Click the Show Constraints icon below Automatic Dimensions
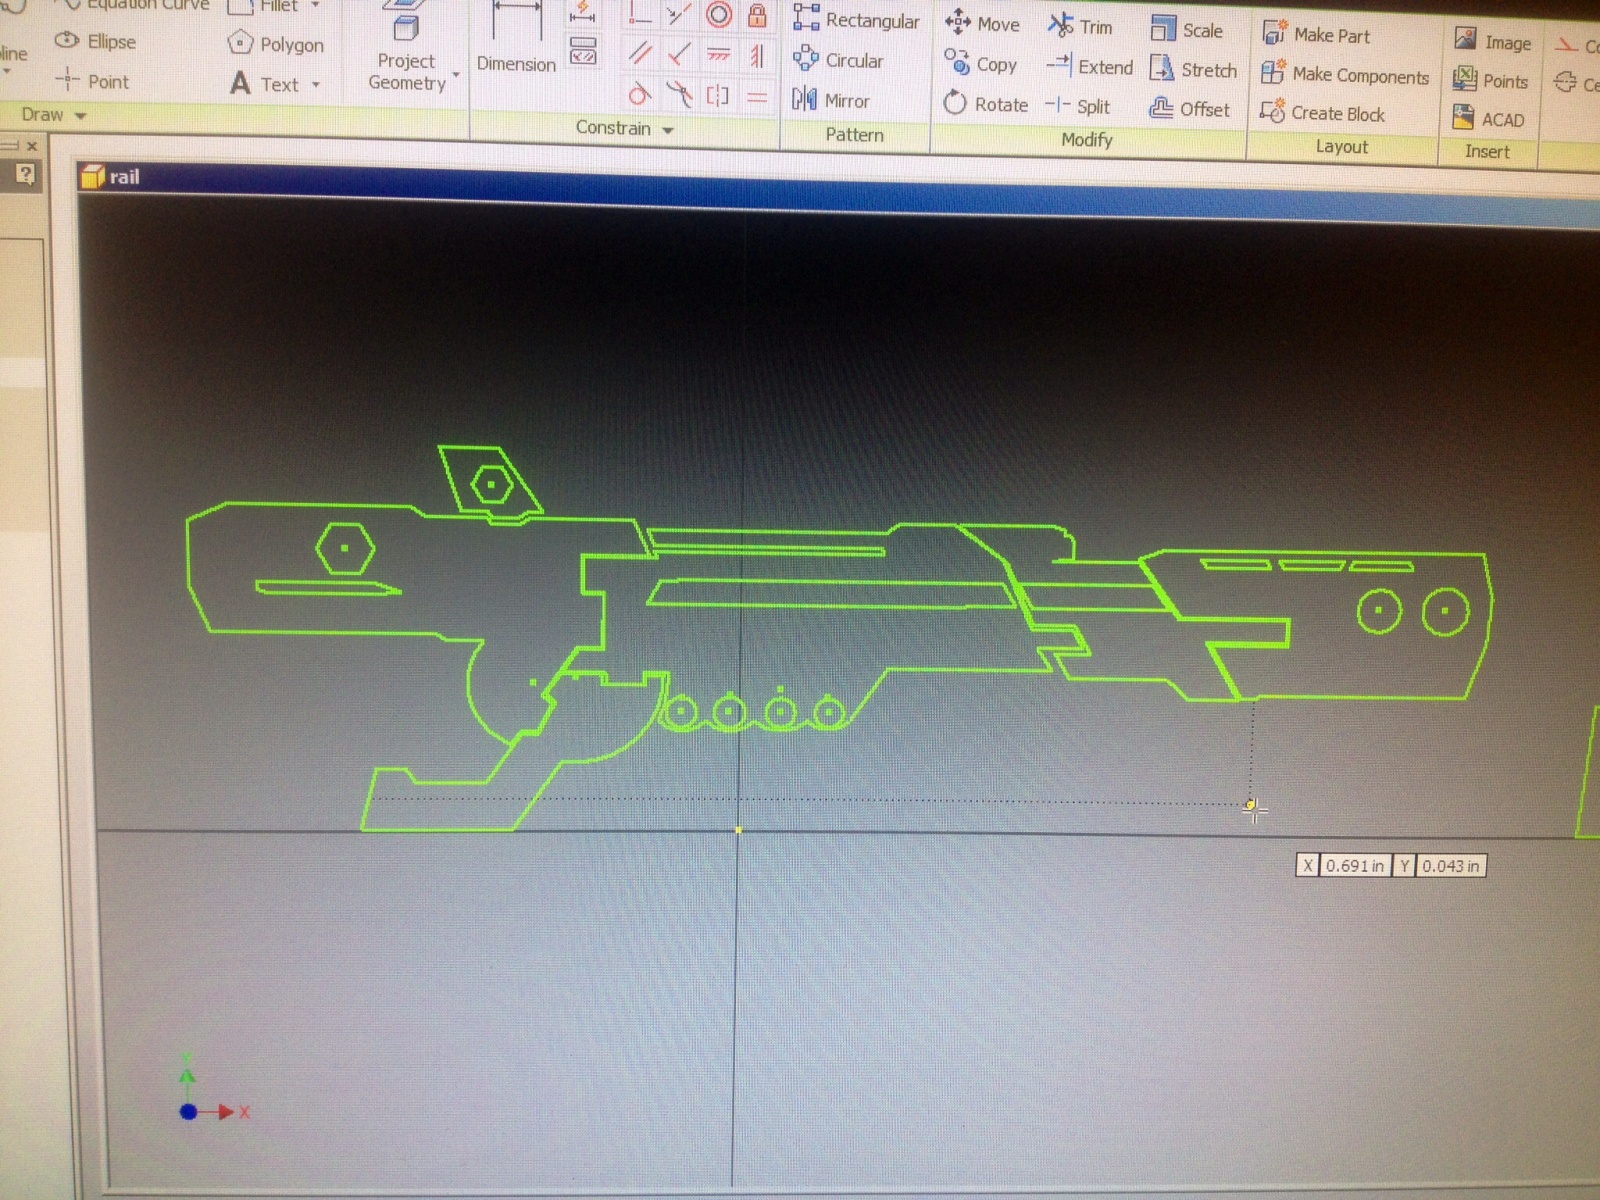Screen dimensions: 1600x1200 point(582,50)
